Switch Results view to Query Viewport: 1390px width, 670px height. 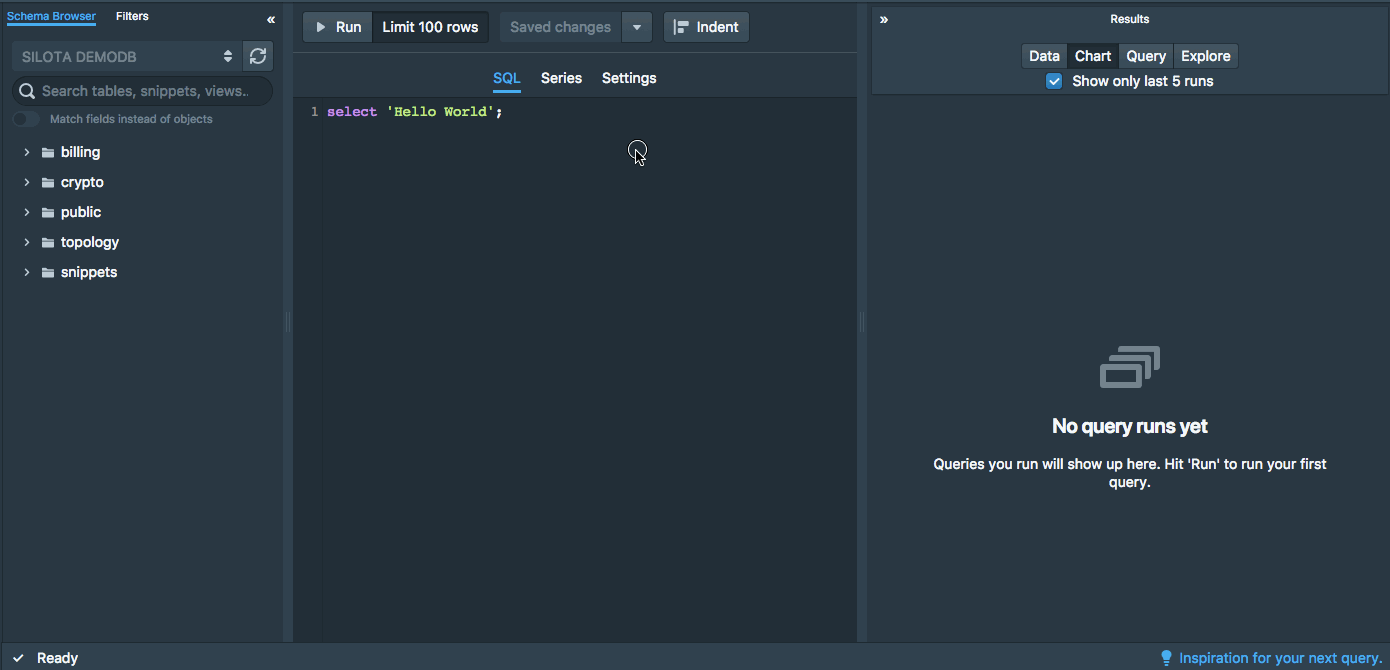click(x=1146, y=56)
